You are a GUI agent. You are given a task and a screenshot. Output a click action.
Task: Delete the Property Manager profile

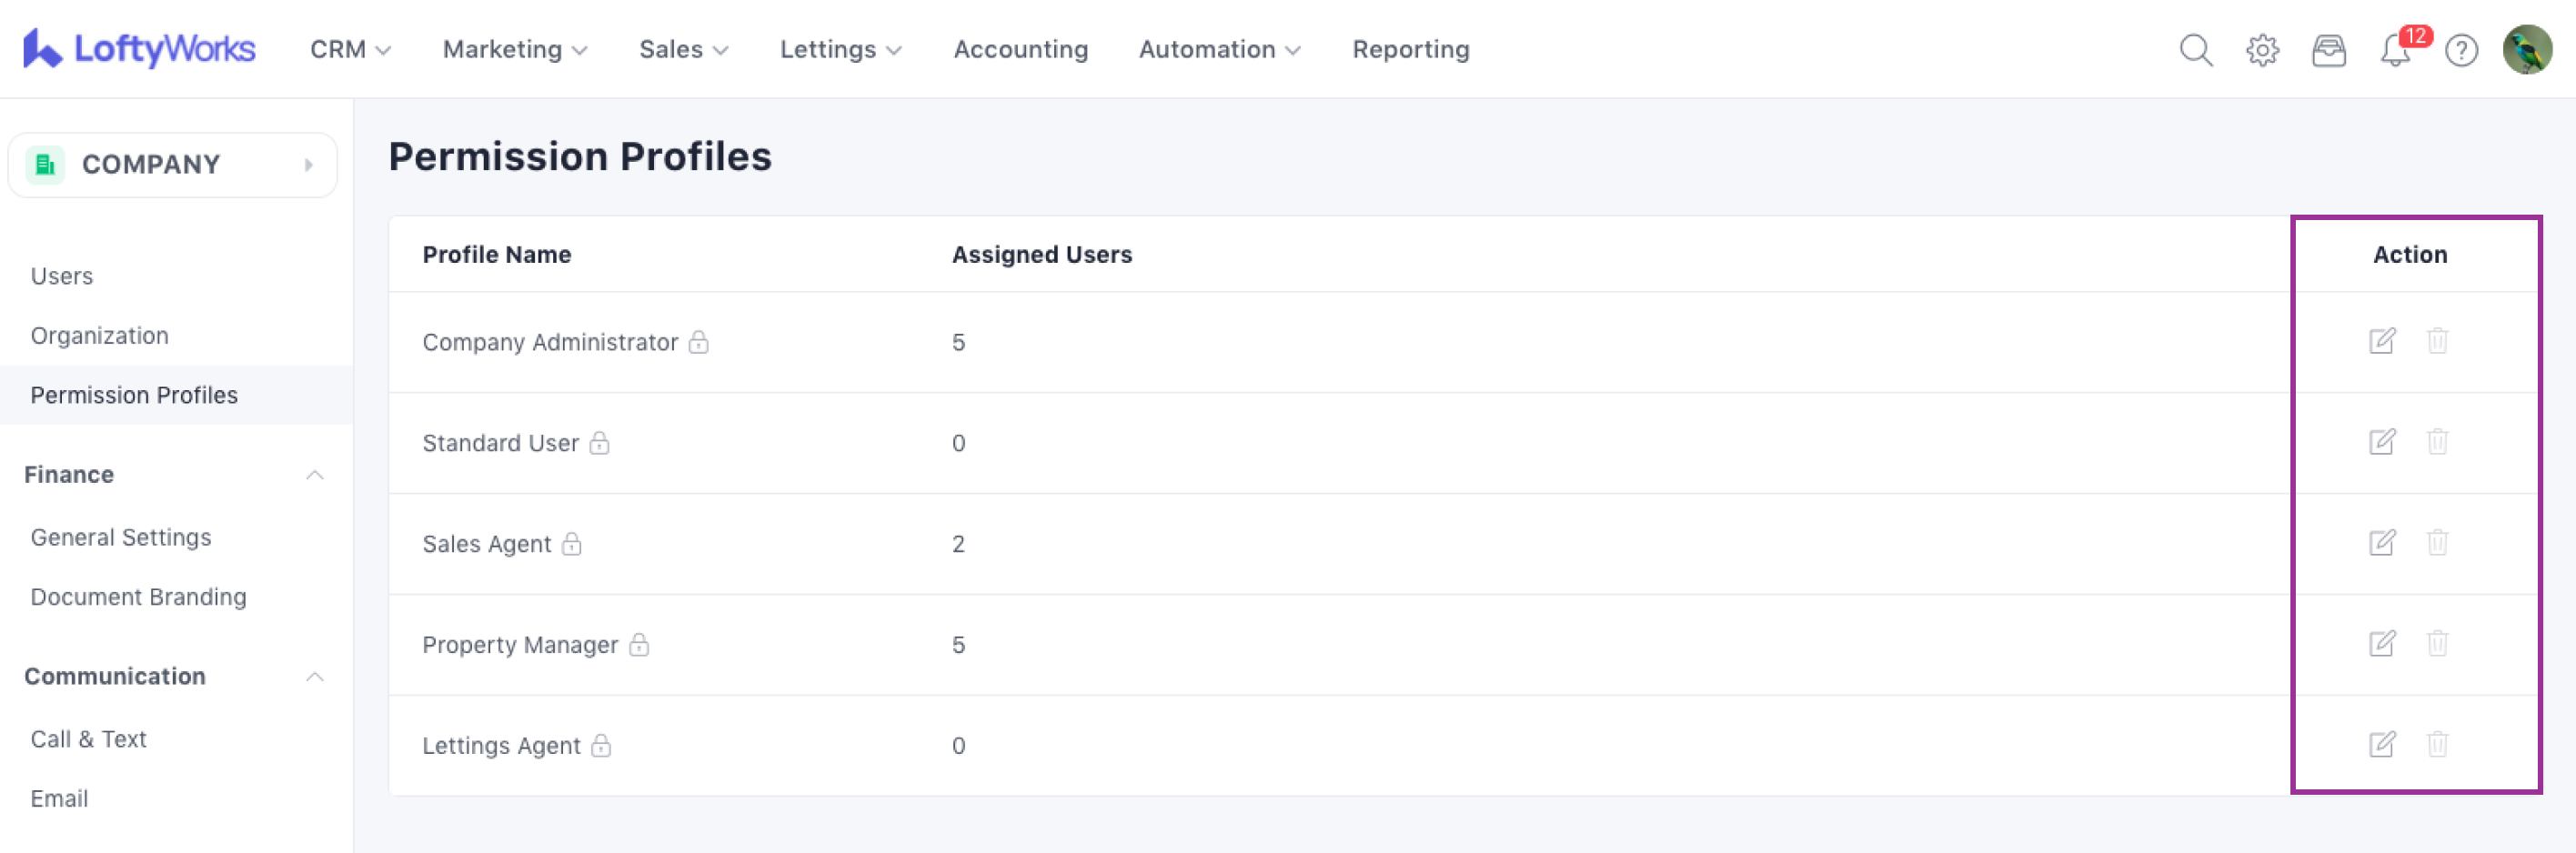[x=2437, y=644]
